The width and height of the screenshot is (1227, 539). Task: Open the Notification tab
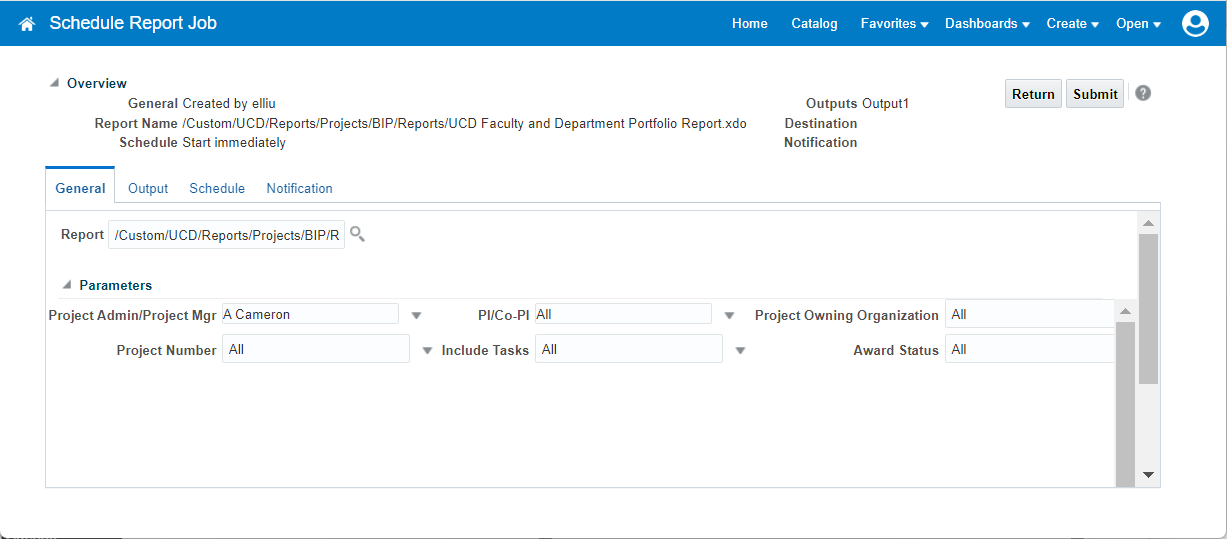299,188
